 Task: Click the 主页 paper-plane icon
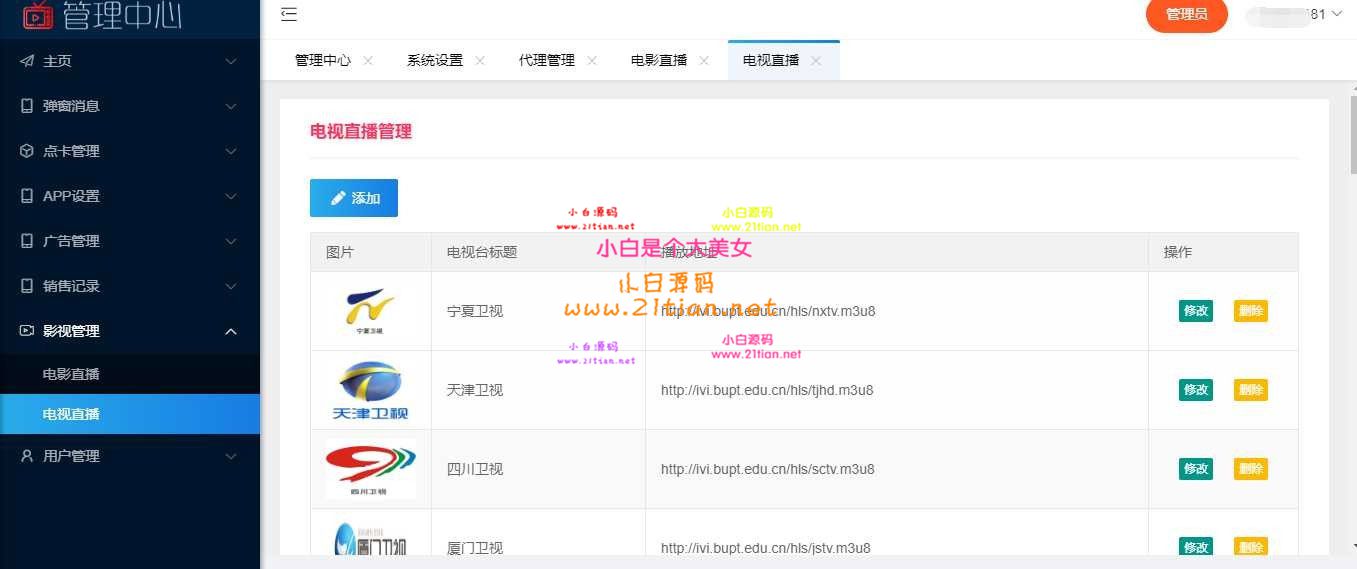click(27, 61)
